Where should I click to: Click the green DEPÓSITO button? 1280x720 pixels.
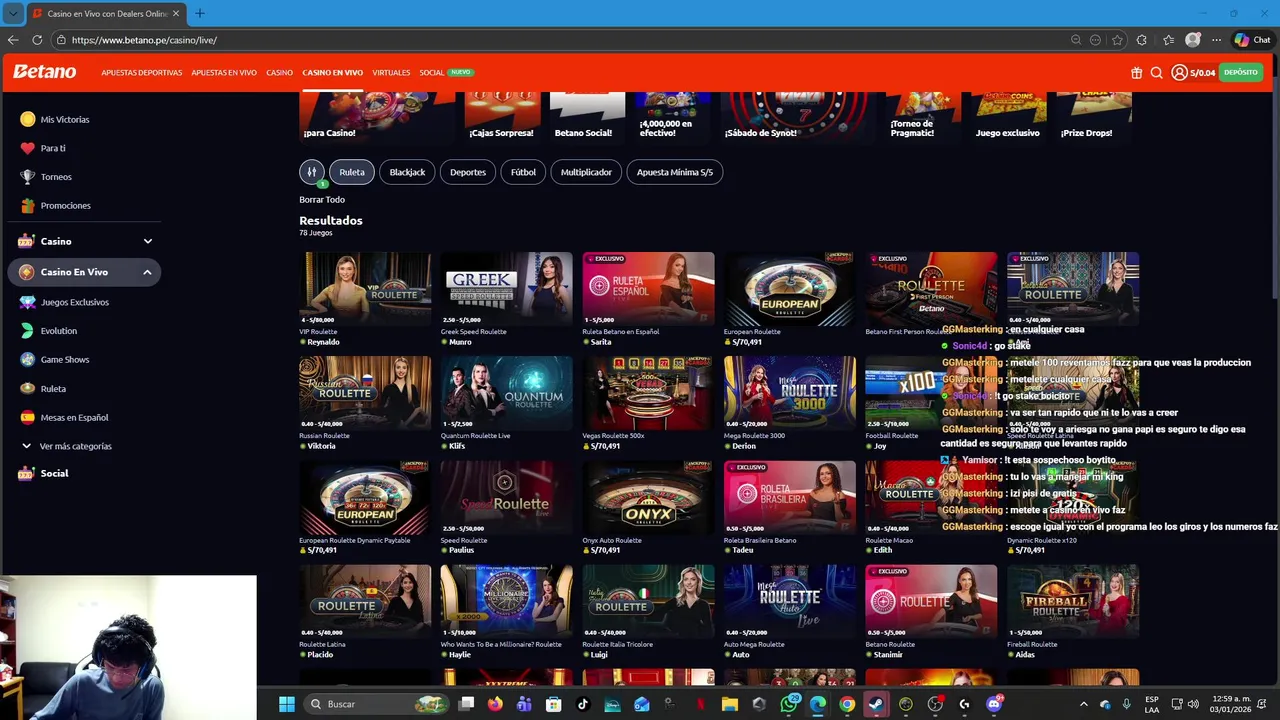point(1241,72)
